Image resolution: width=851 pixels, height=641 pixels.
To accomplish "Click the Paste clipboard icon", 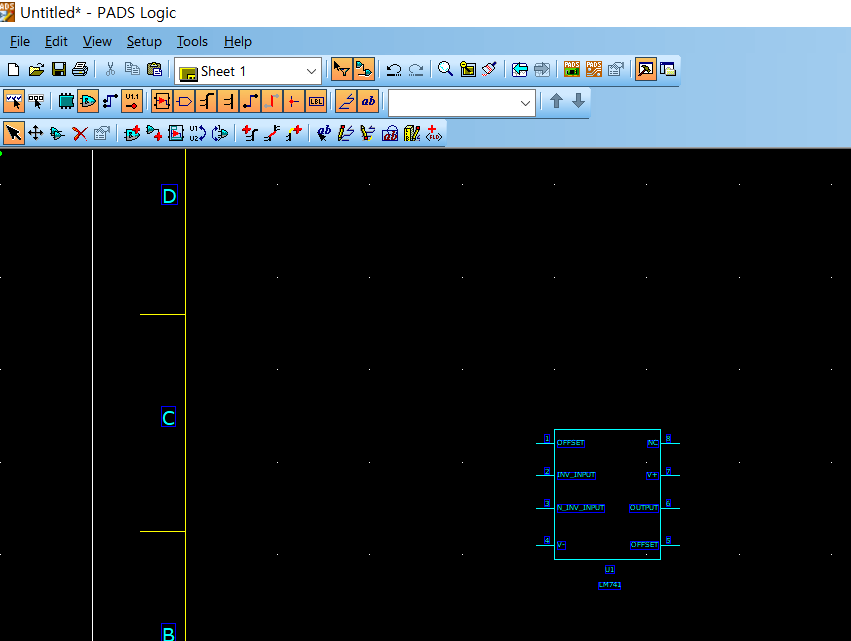I will click(155, 69).
